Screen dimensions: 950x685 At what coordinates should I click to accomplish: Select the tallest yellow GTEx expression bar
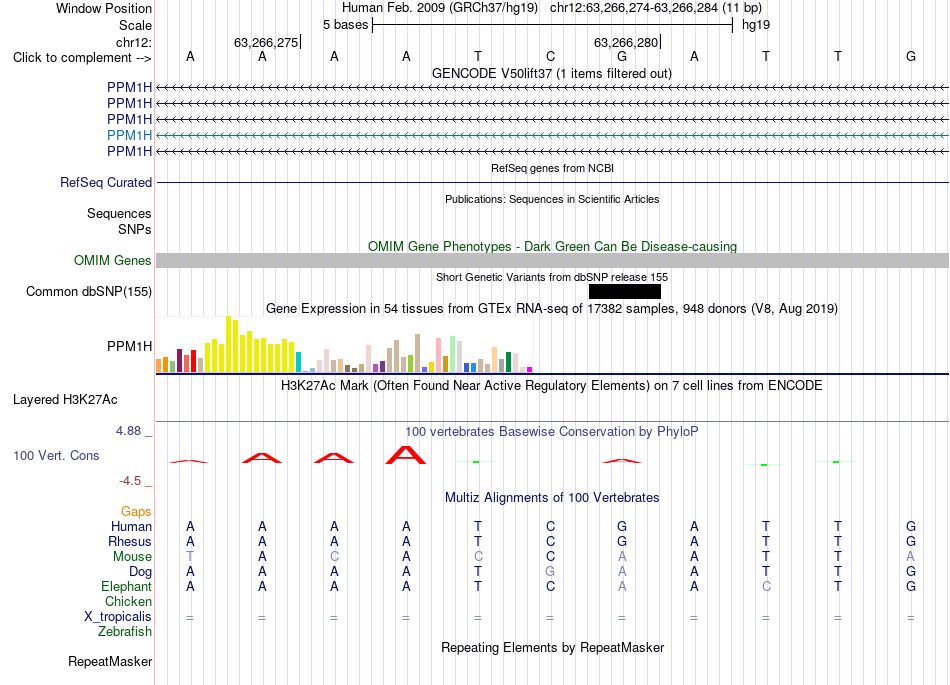[228, 344]
